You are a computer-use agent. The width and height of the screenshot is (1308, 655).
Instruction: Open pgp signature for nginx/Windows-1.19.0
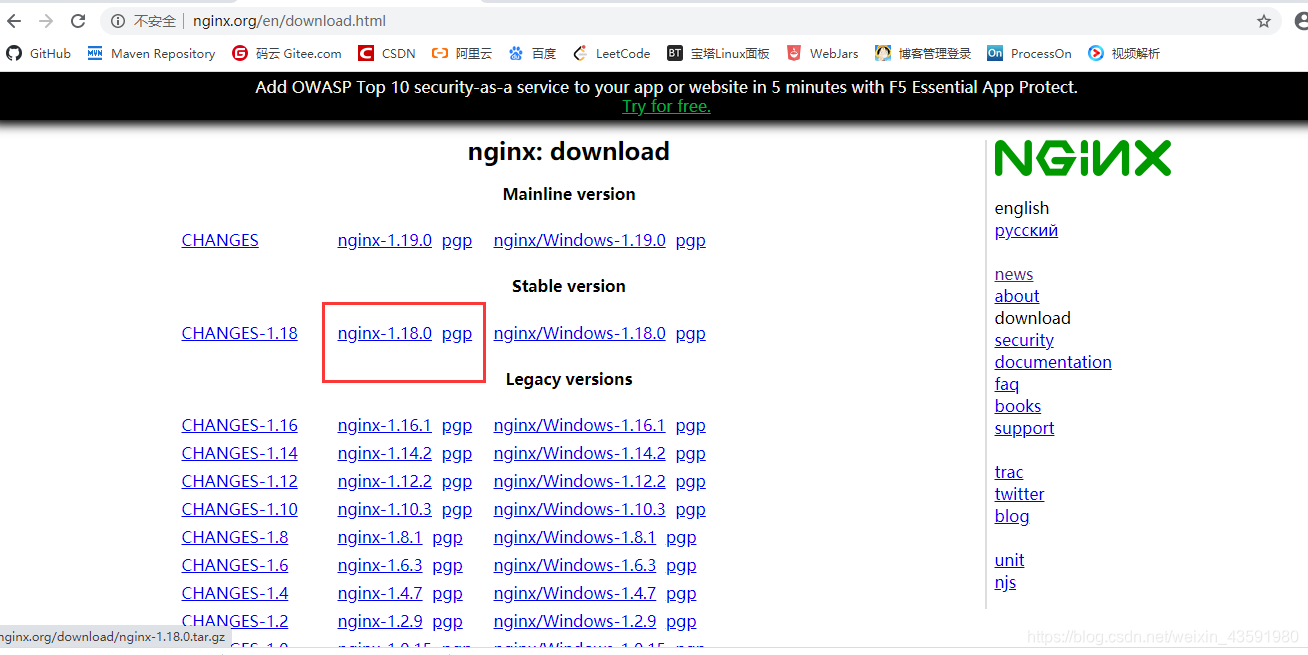click(x=691, y=241)
